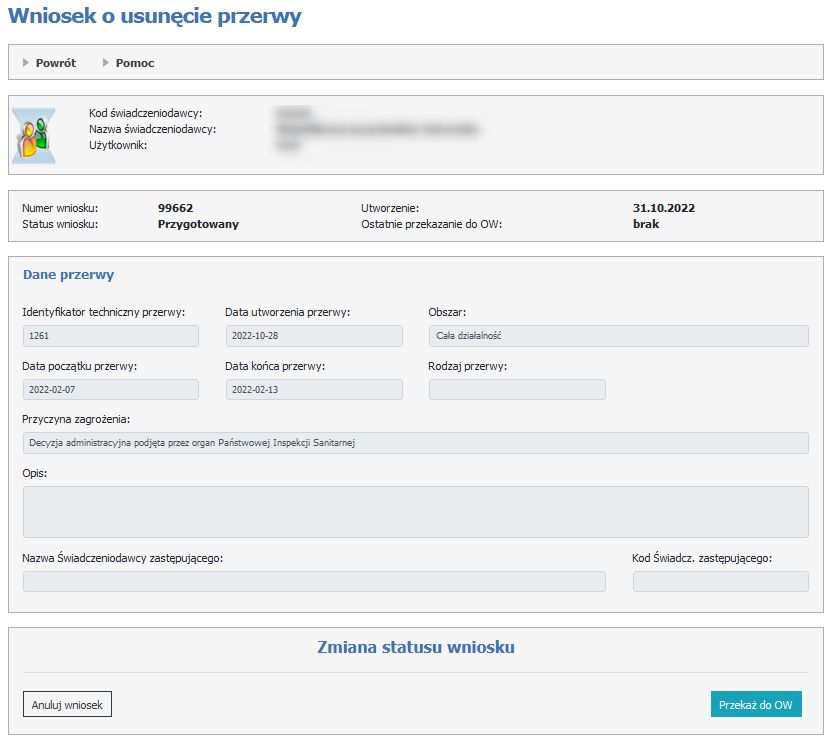The width and height of the screenshot is (832, 742).
Task: Go back using the Powrót link
Action: coord(56,63)
